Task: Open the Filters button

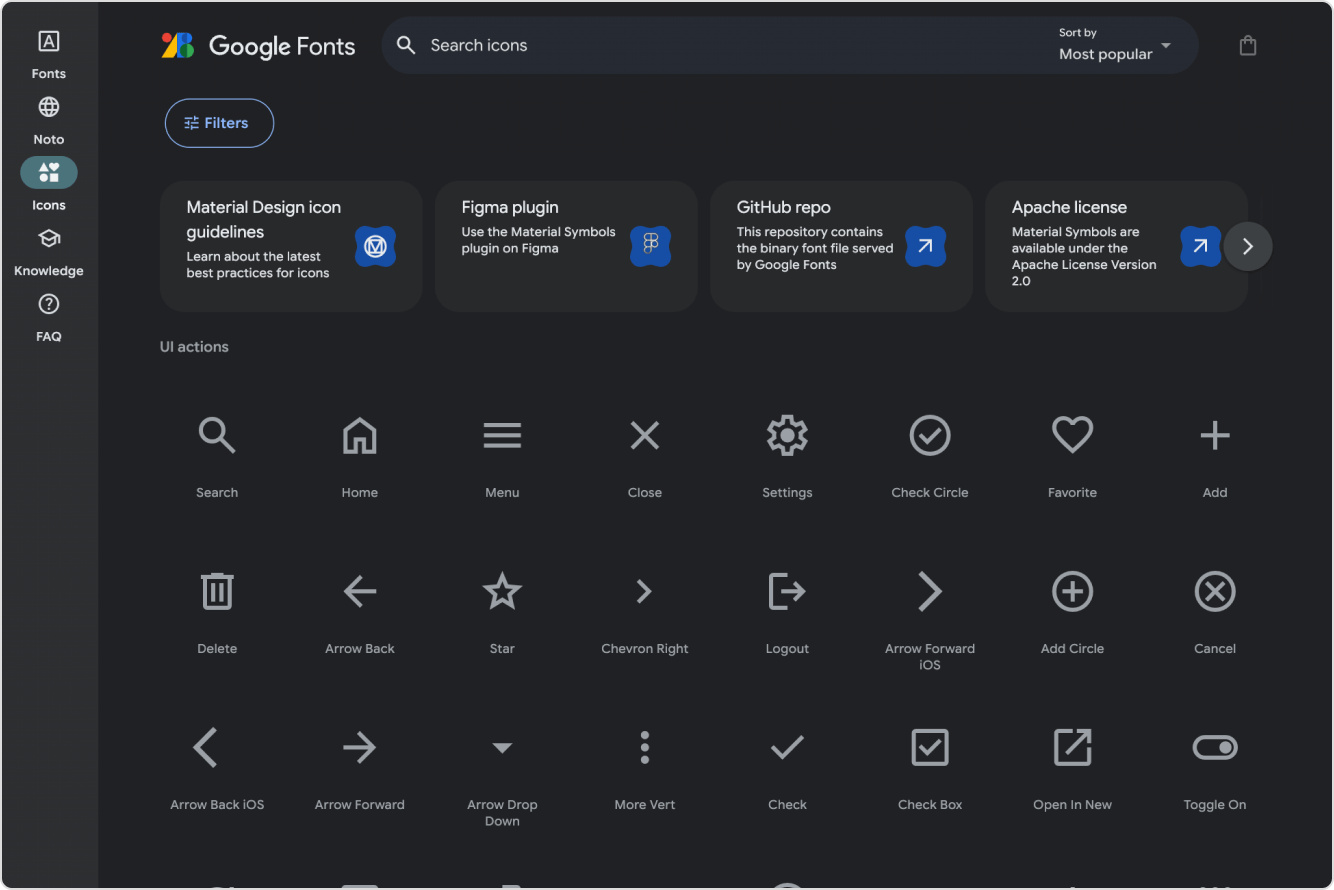Action: click(219, 123)
